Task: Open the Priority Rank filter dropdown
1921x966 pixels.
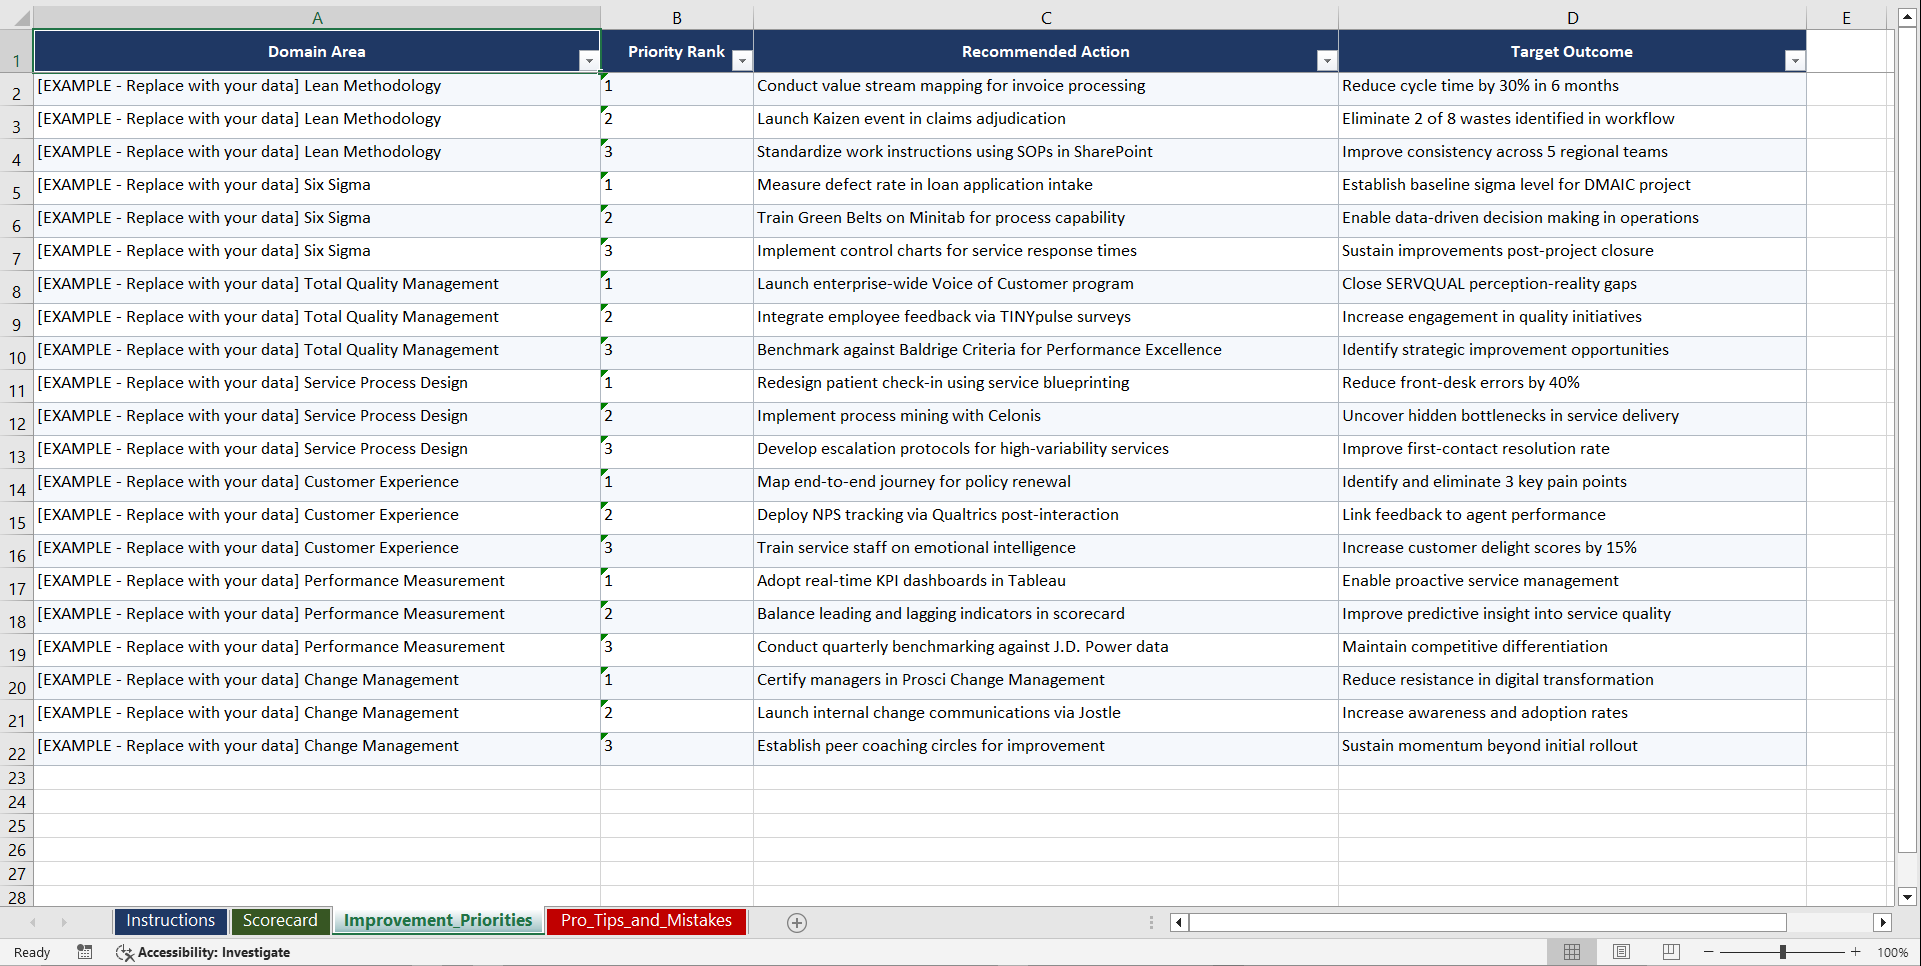Action: tap(742, 61)
